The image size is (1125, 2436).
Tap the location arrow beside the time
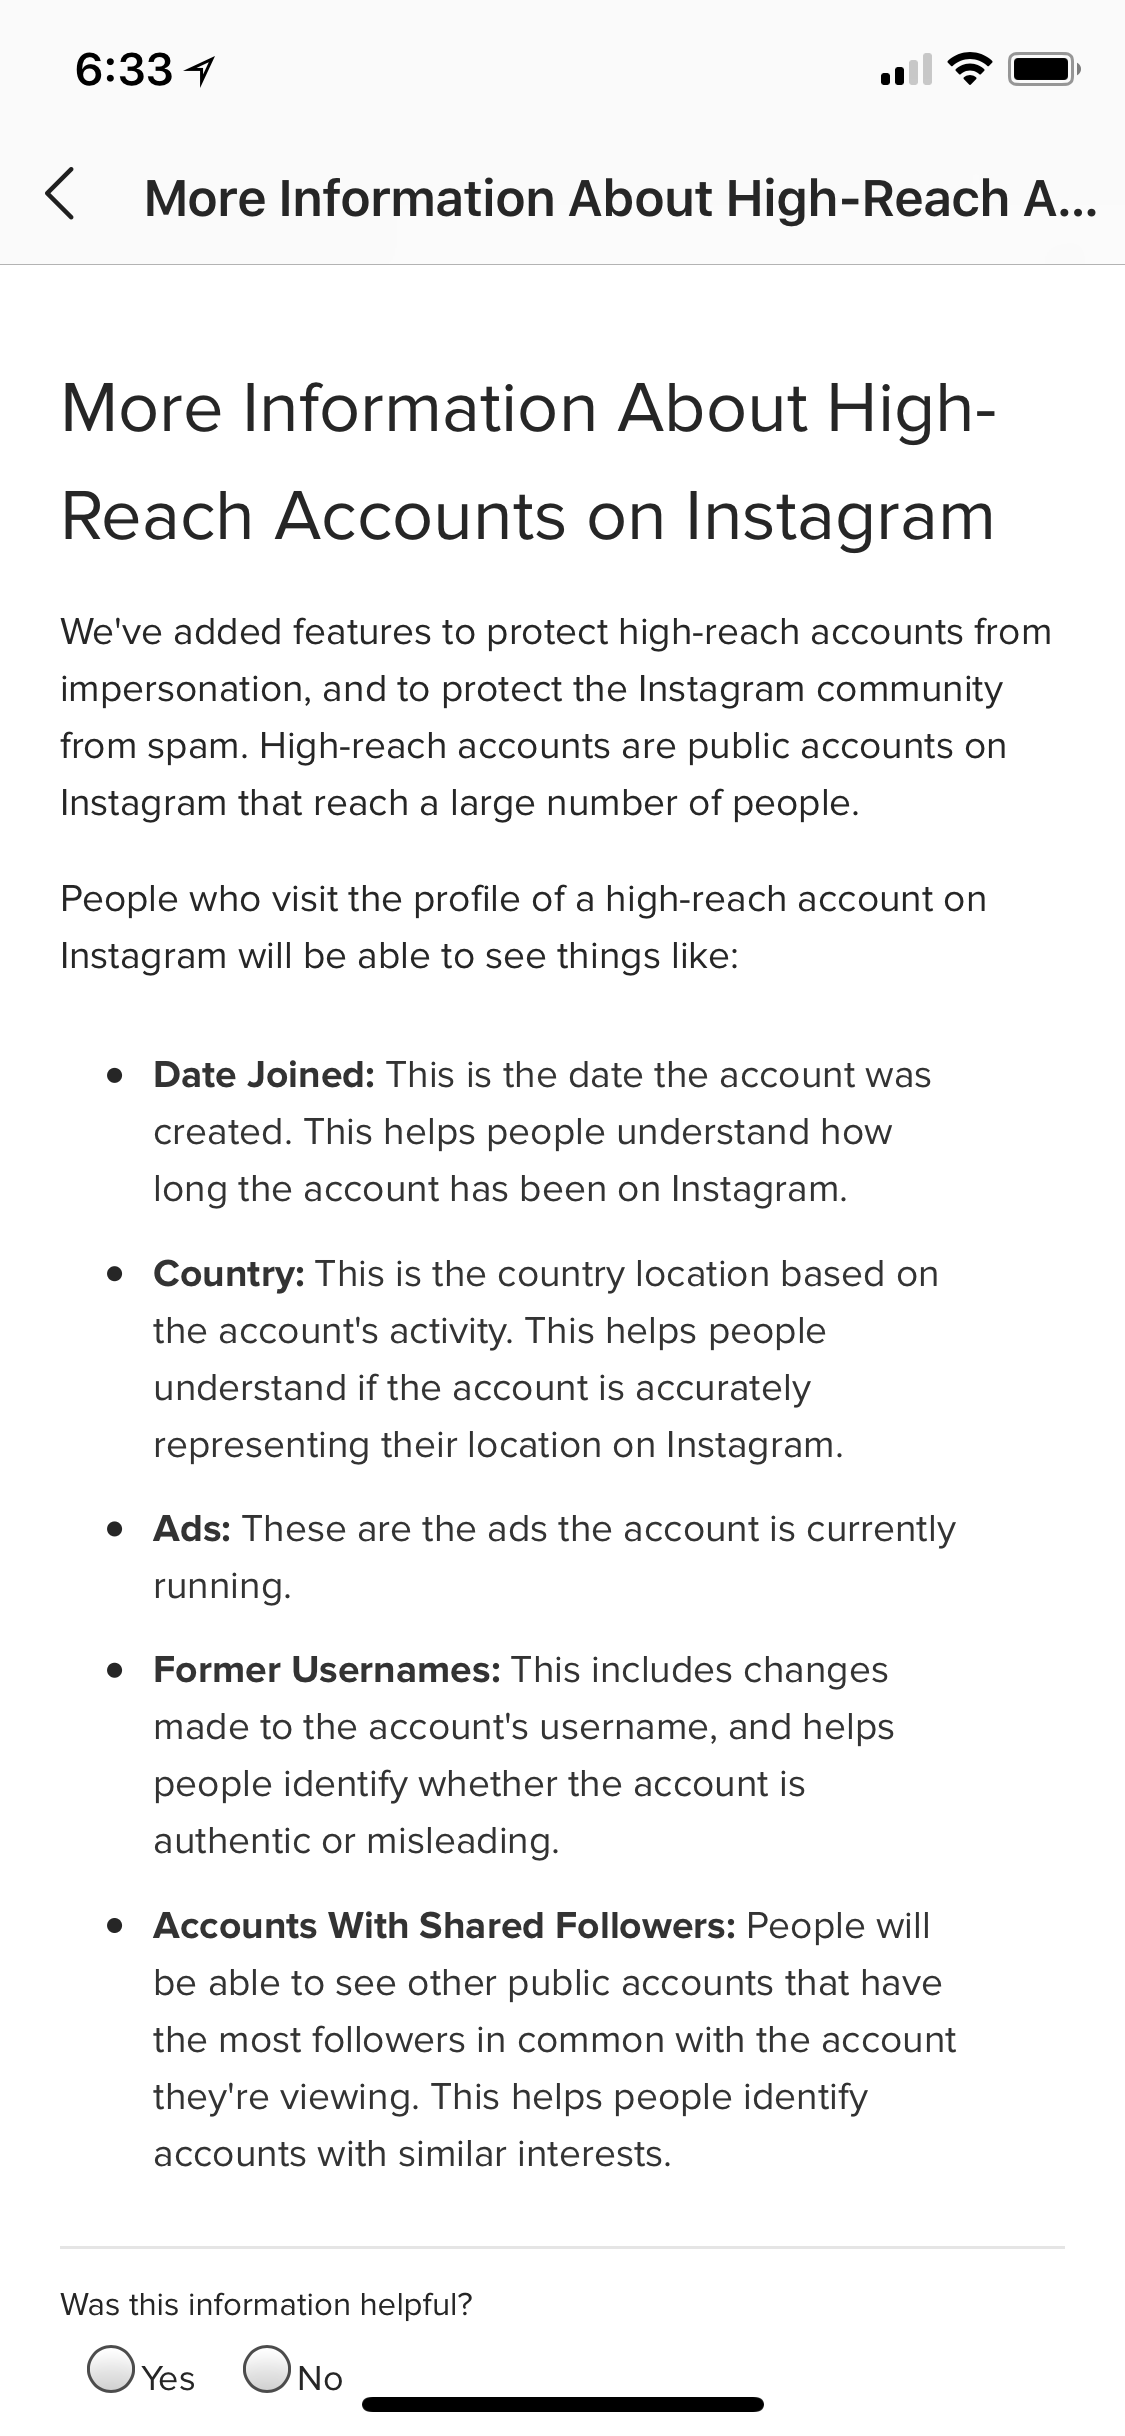click(201, 71)
